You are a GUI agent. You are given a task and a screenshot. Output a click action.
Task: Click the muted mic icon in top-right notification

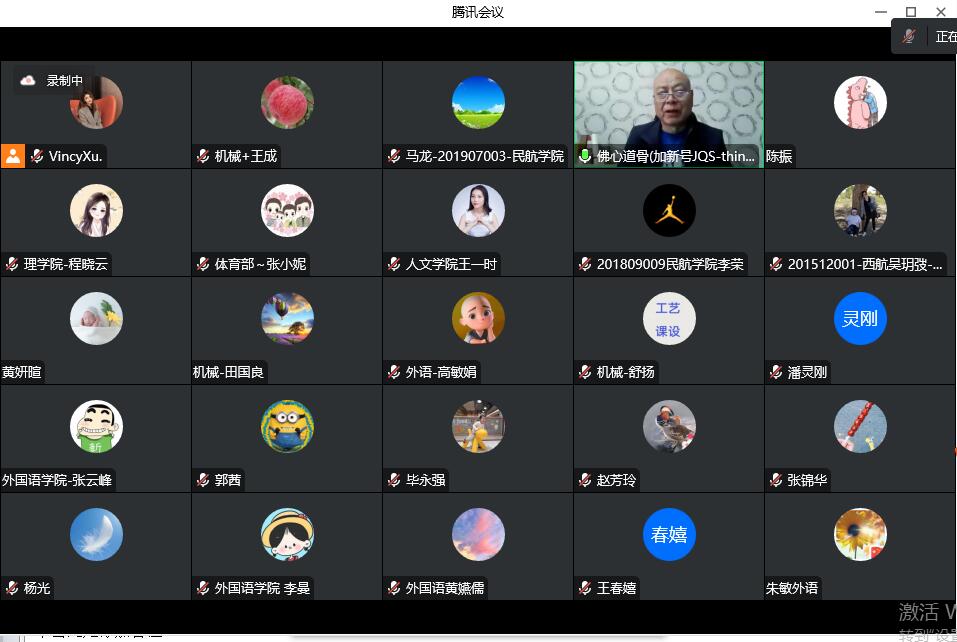pos(908,37)
